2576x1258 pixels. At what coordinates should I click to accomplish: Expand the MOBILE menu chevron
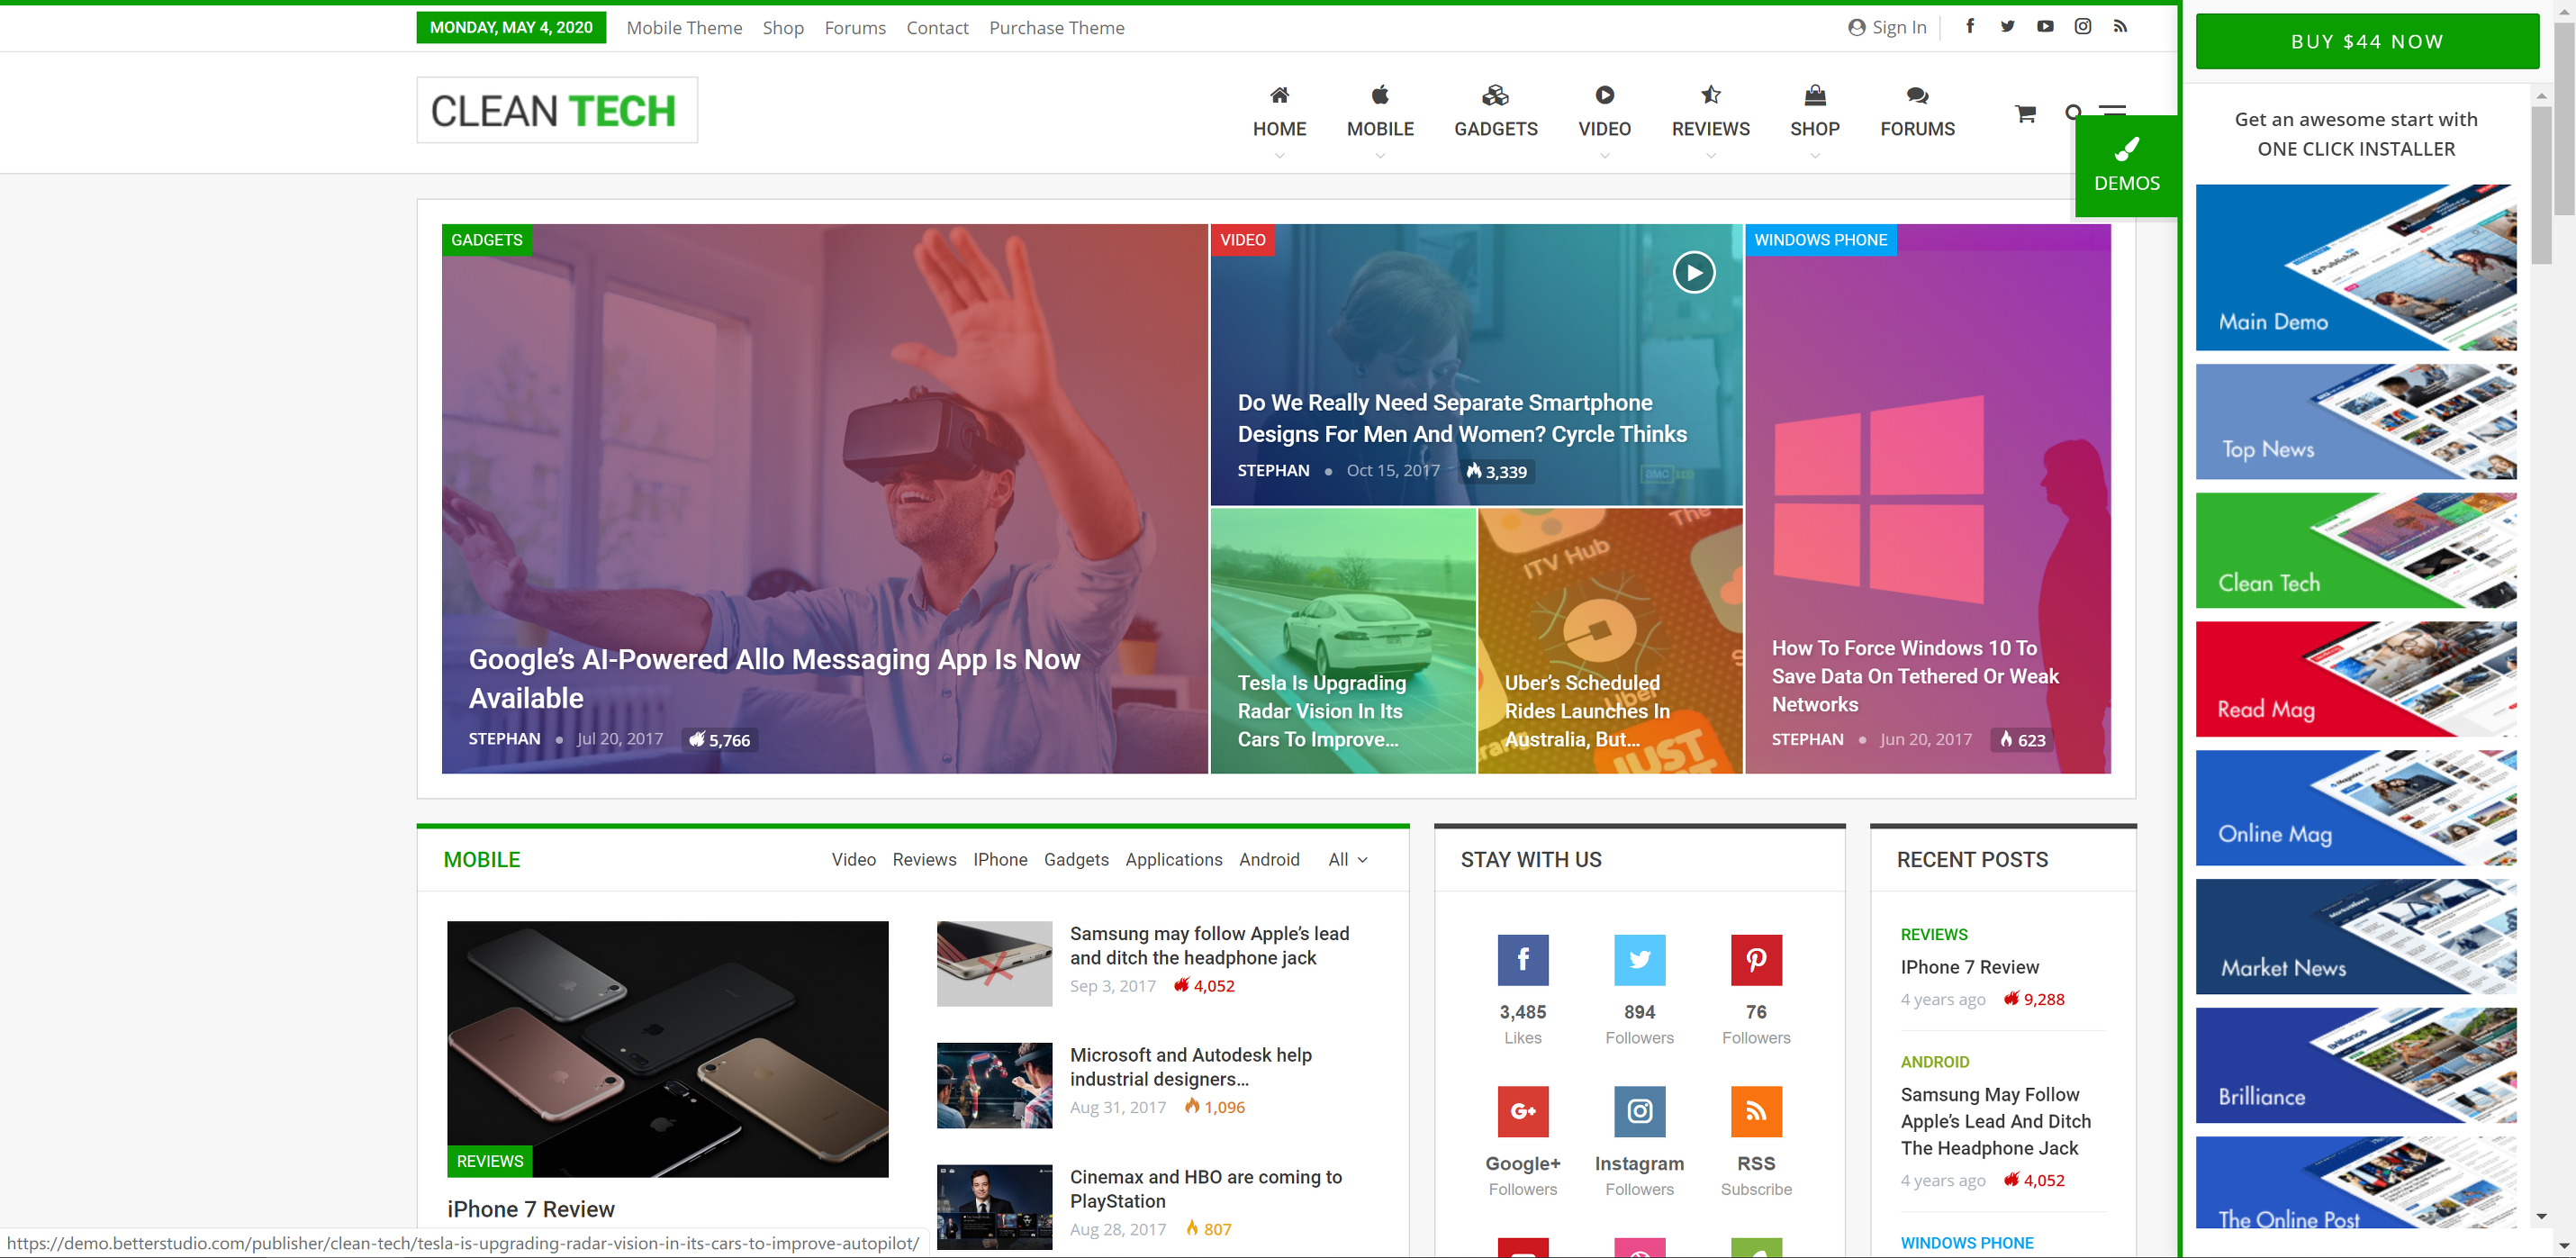[x=1380, y=156]
